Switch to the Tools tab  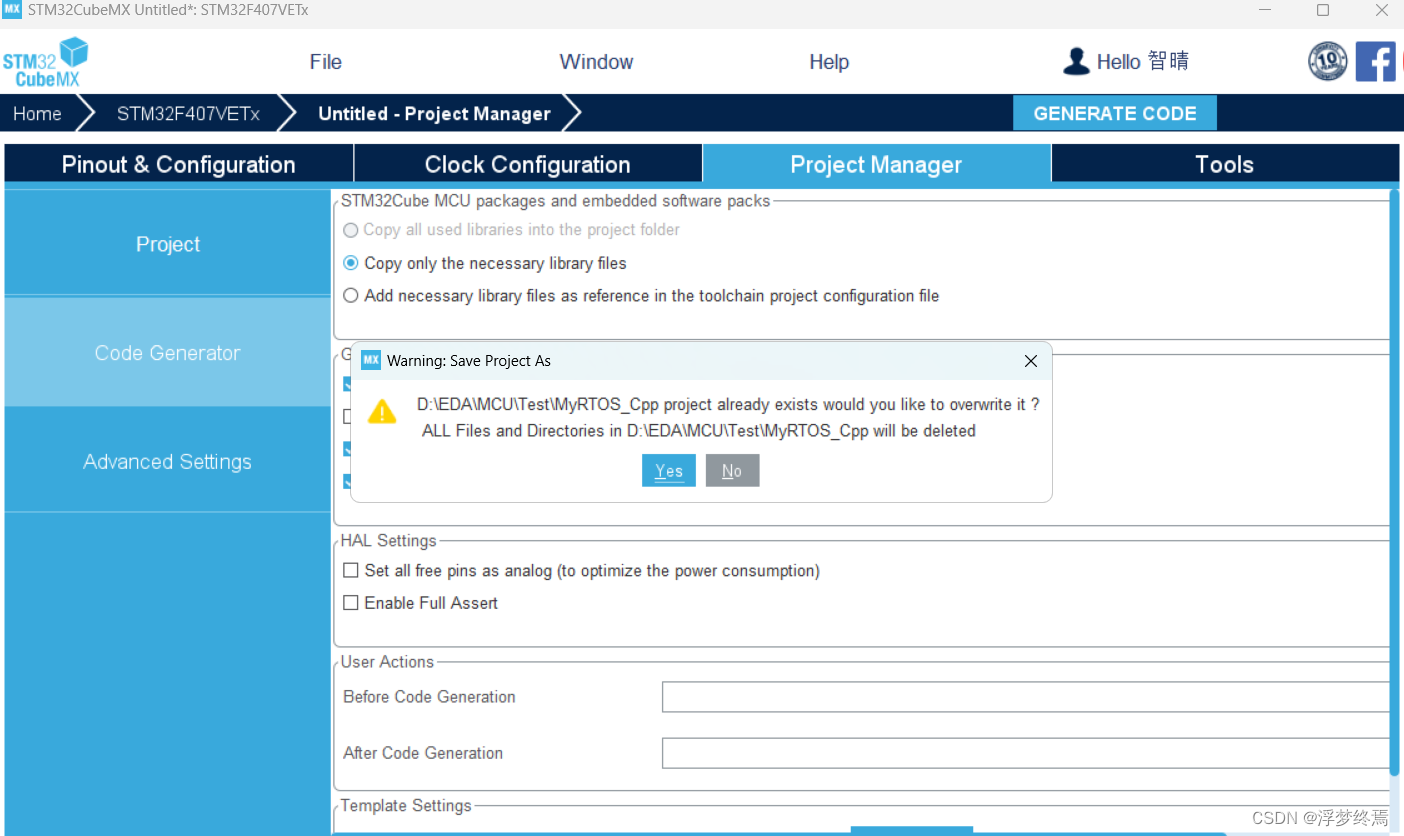tap(1225, 165)
